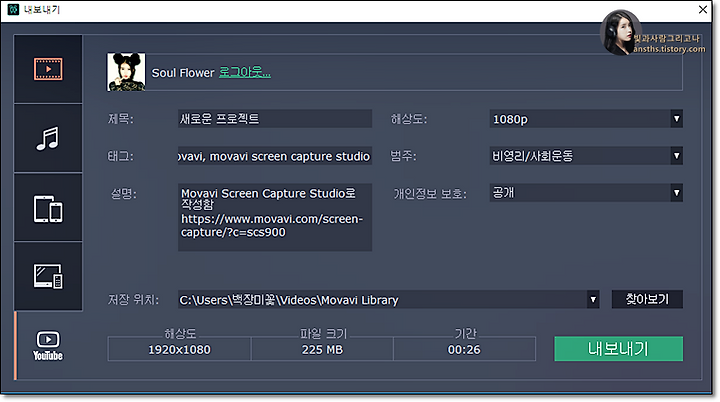The width and height of the screenshot is (720, 402).
Task: Click the 로그아웃 logout link
Action: [245, 72]
